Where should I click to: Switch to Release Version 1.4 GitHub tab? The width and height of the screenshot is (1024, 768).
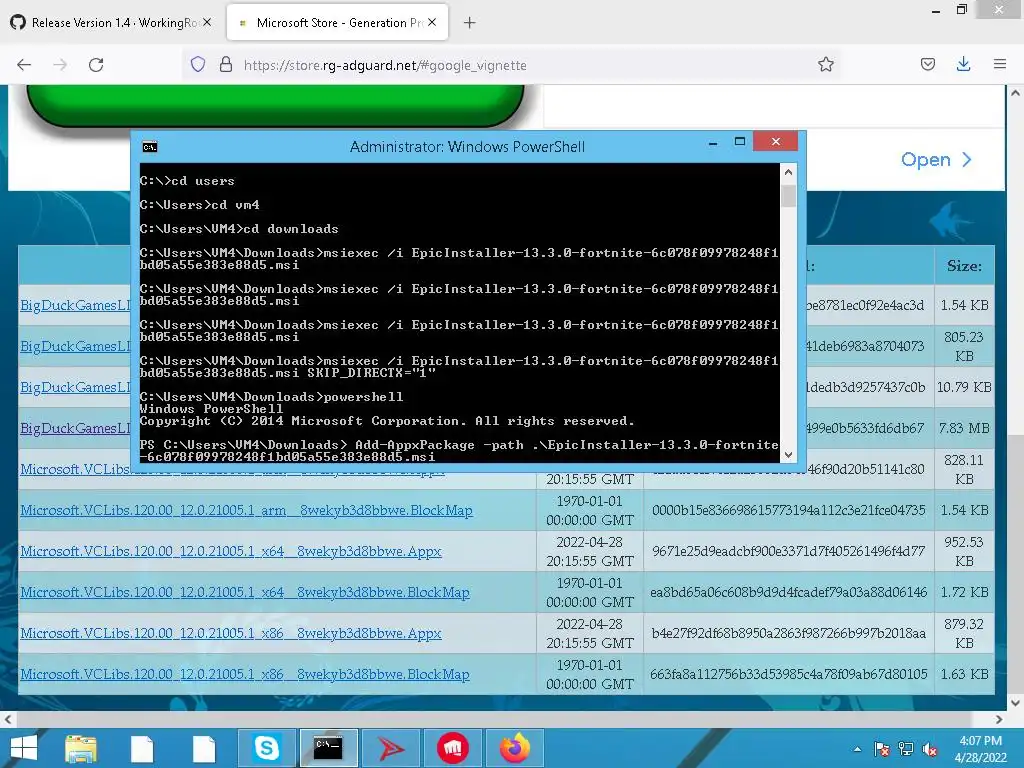[x=111, y=23]
